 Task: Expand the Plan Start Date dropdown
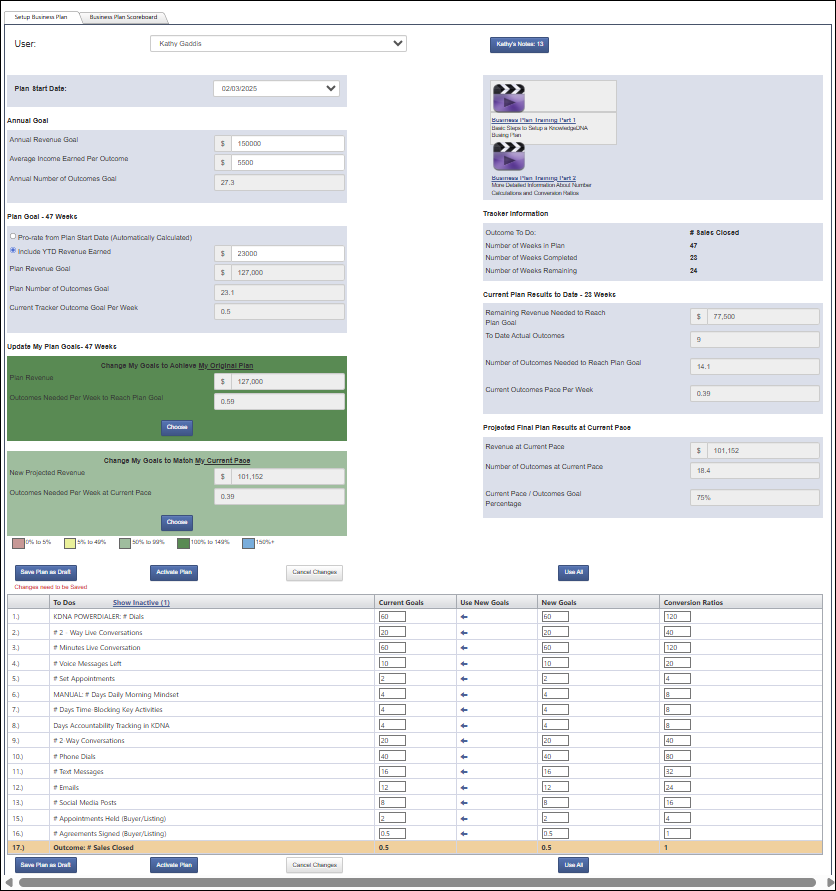[277, 88]
